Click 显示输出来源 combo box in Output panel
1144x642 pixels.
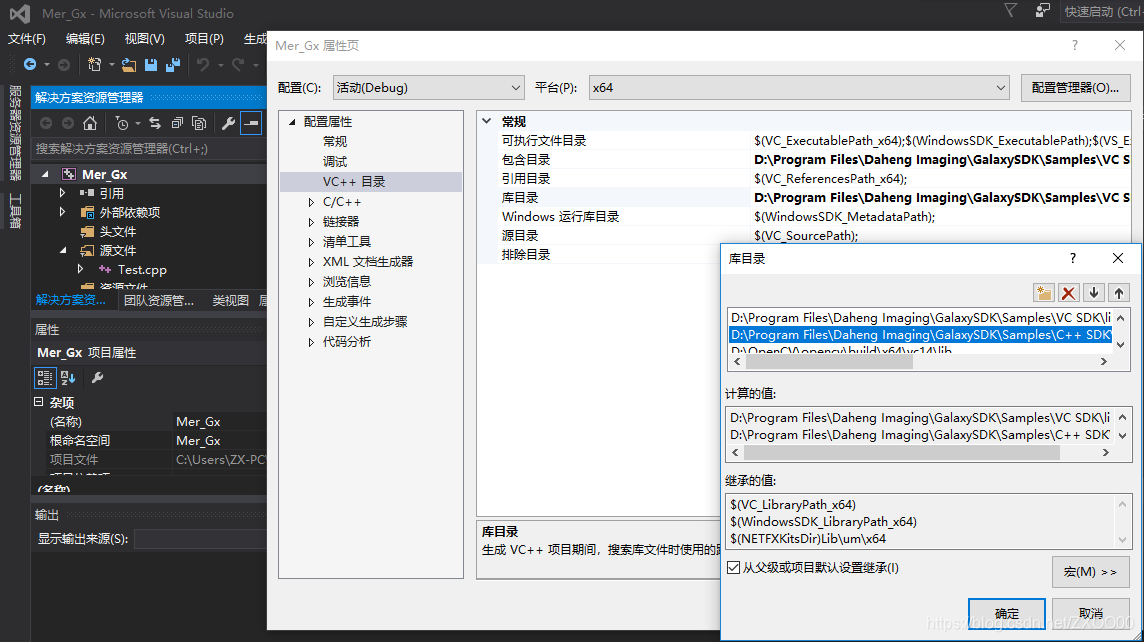(x=201, y=539)
